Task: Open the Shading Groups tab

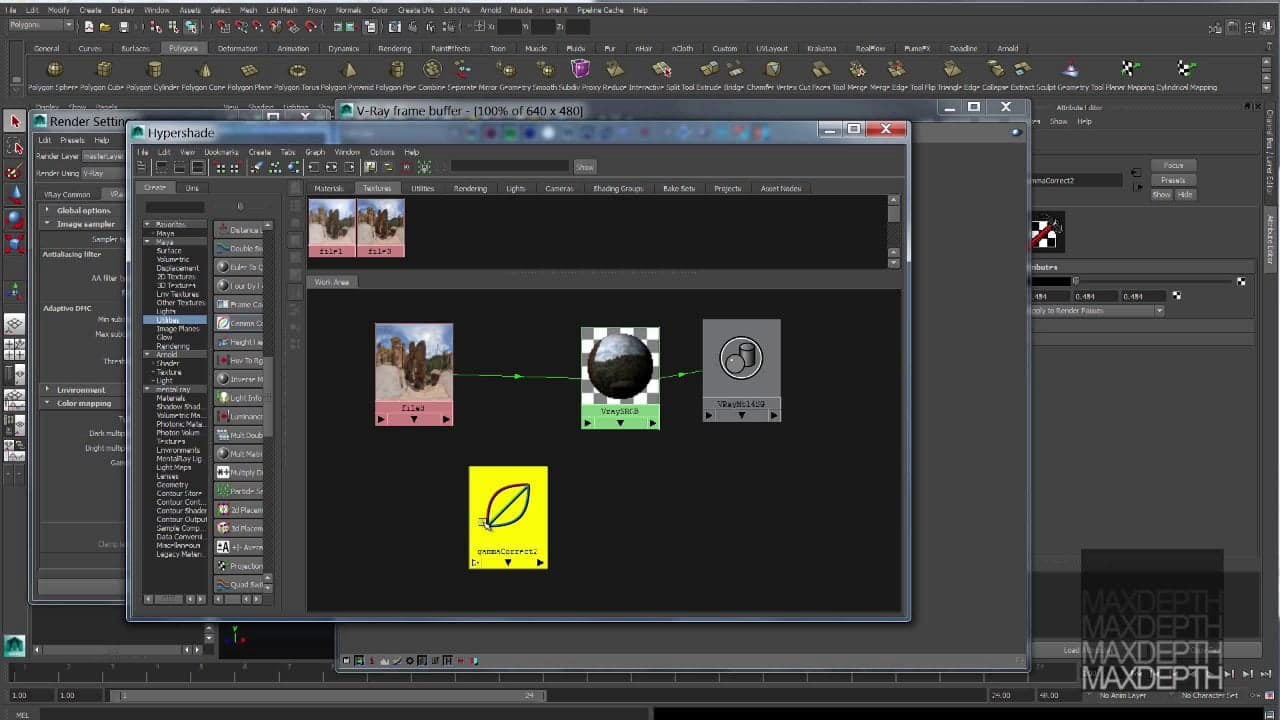Action: (618, 188)
